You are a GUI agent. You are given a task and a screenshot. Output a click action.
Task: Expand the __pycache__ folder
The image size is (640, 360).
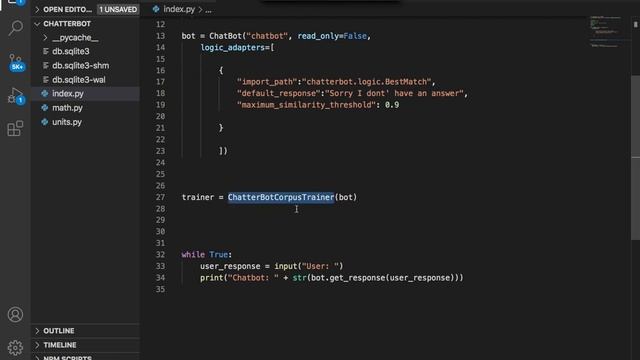point(45,38)
